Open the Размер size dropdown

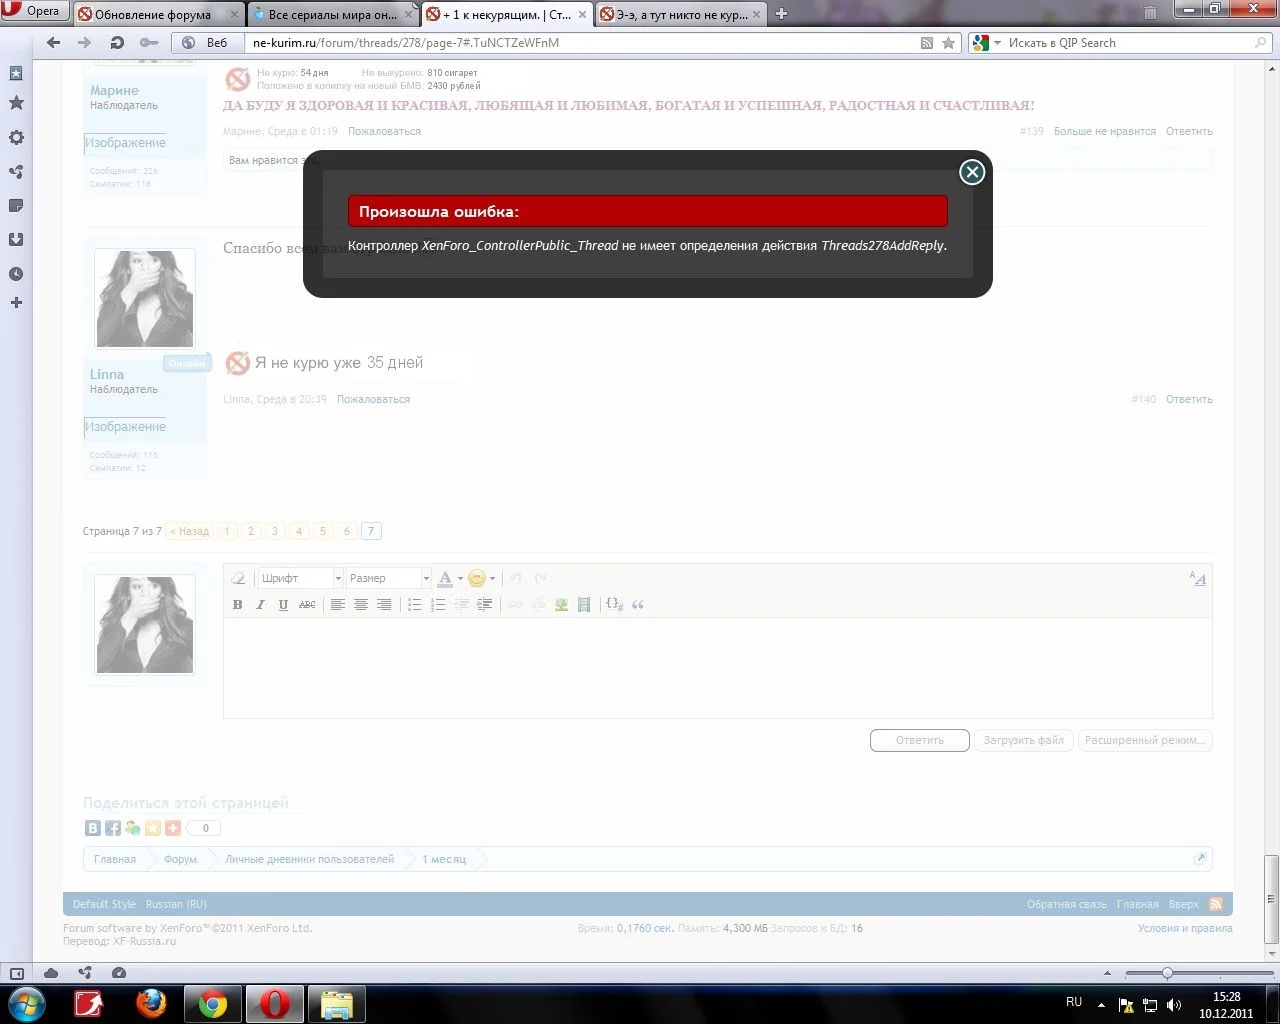(x=388, y=578)
